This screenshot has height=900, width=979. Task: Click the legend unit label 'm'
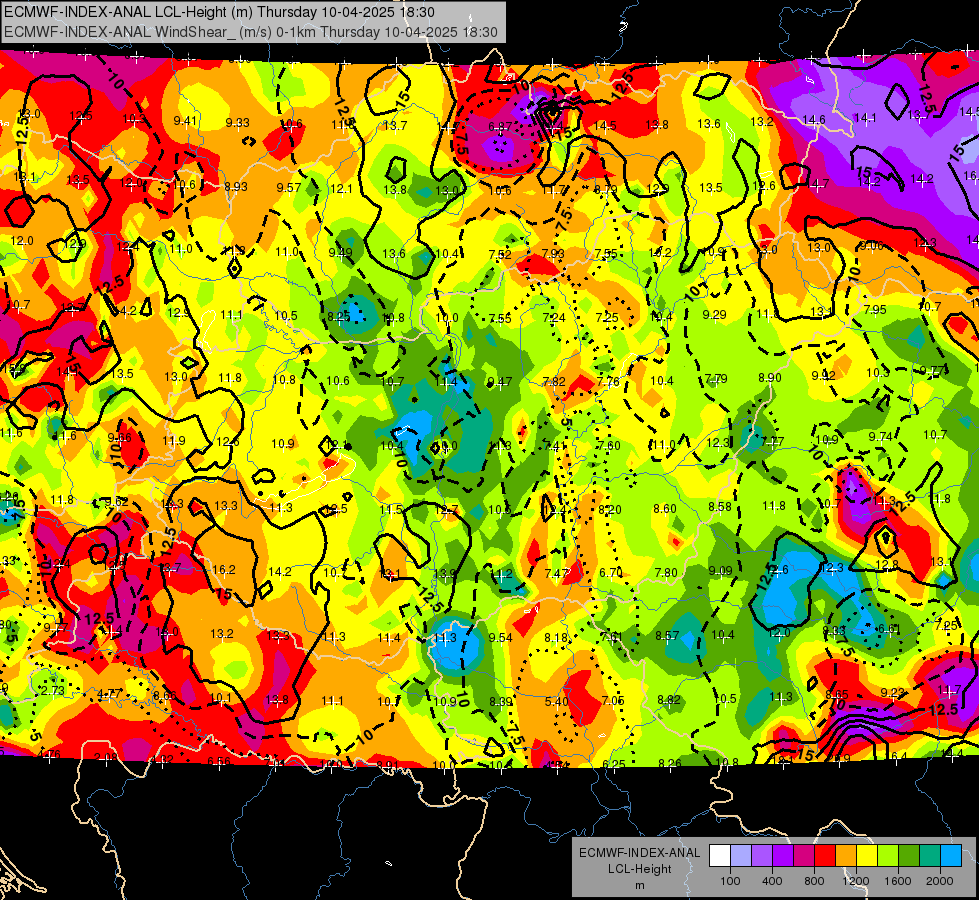[639, 886]
